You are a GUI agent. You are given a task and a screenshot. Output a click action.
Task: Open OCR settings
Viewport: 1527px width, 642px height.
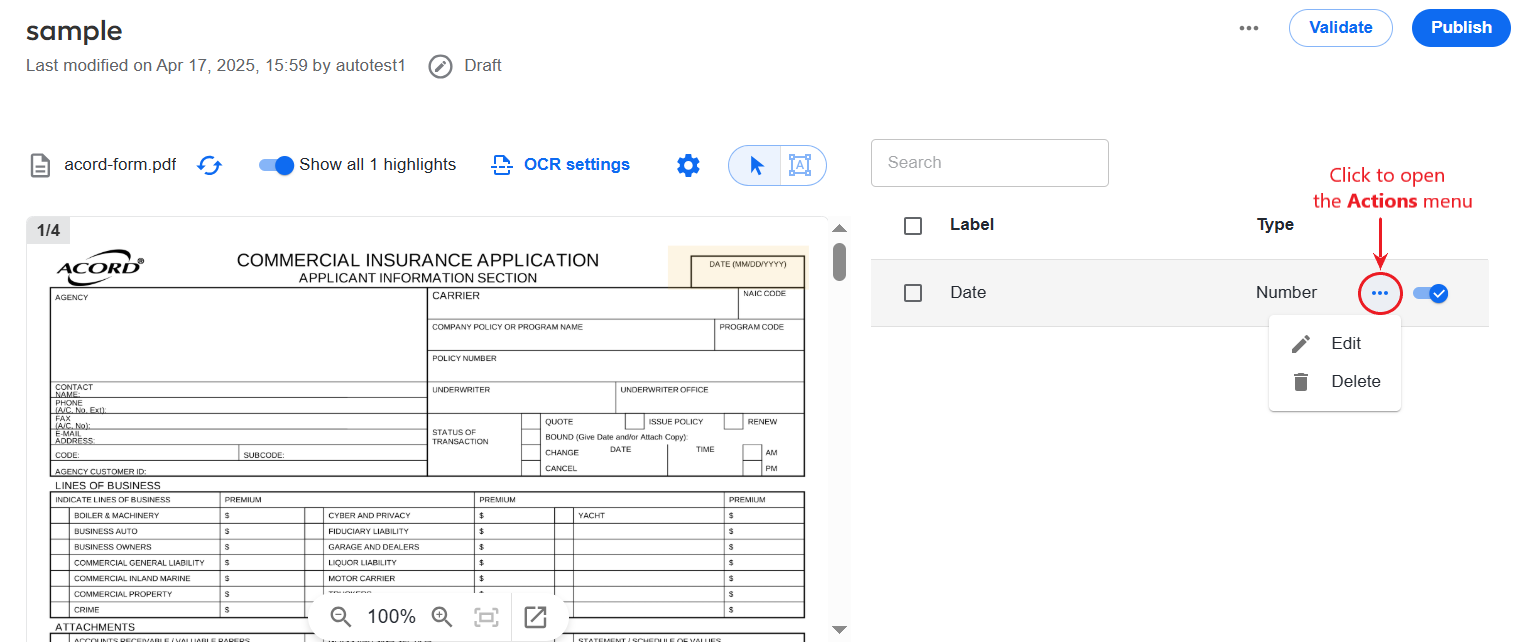tap(561, 165)
